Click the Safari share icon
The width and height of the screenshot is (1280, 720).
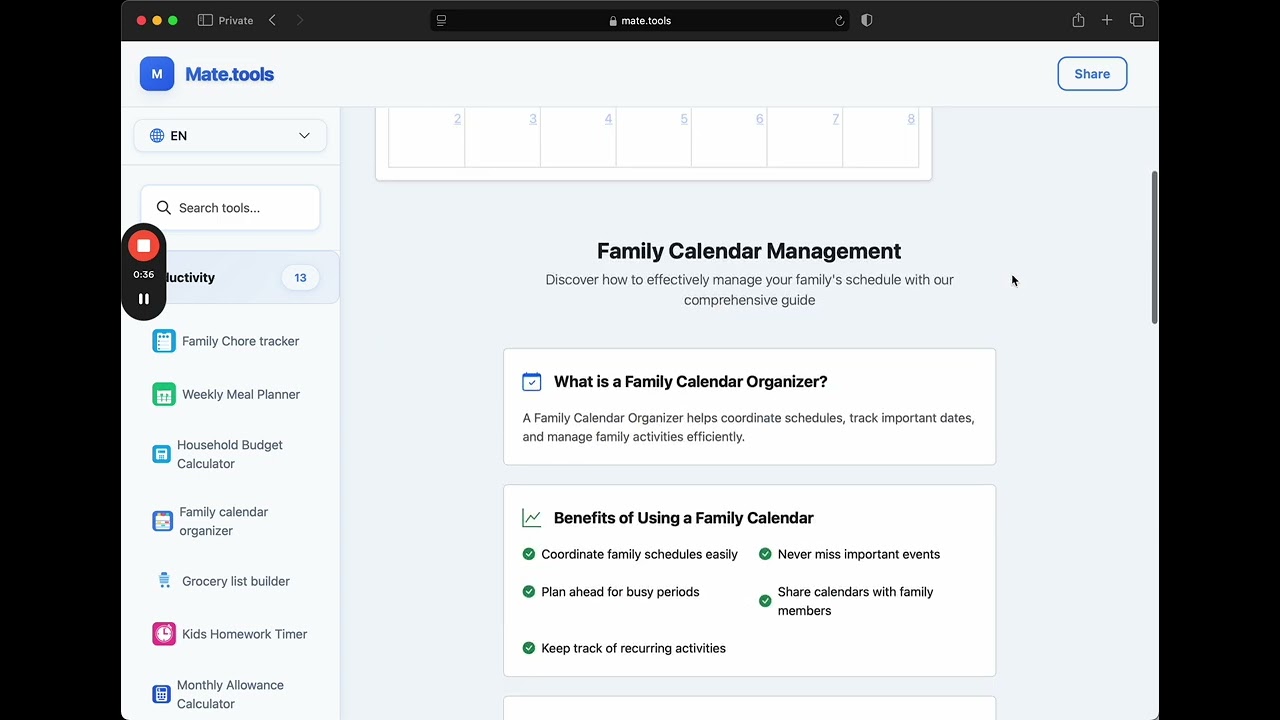click(1078, 20)
